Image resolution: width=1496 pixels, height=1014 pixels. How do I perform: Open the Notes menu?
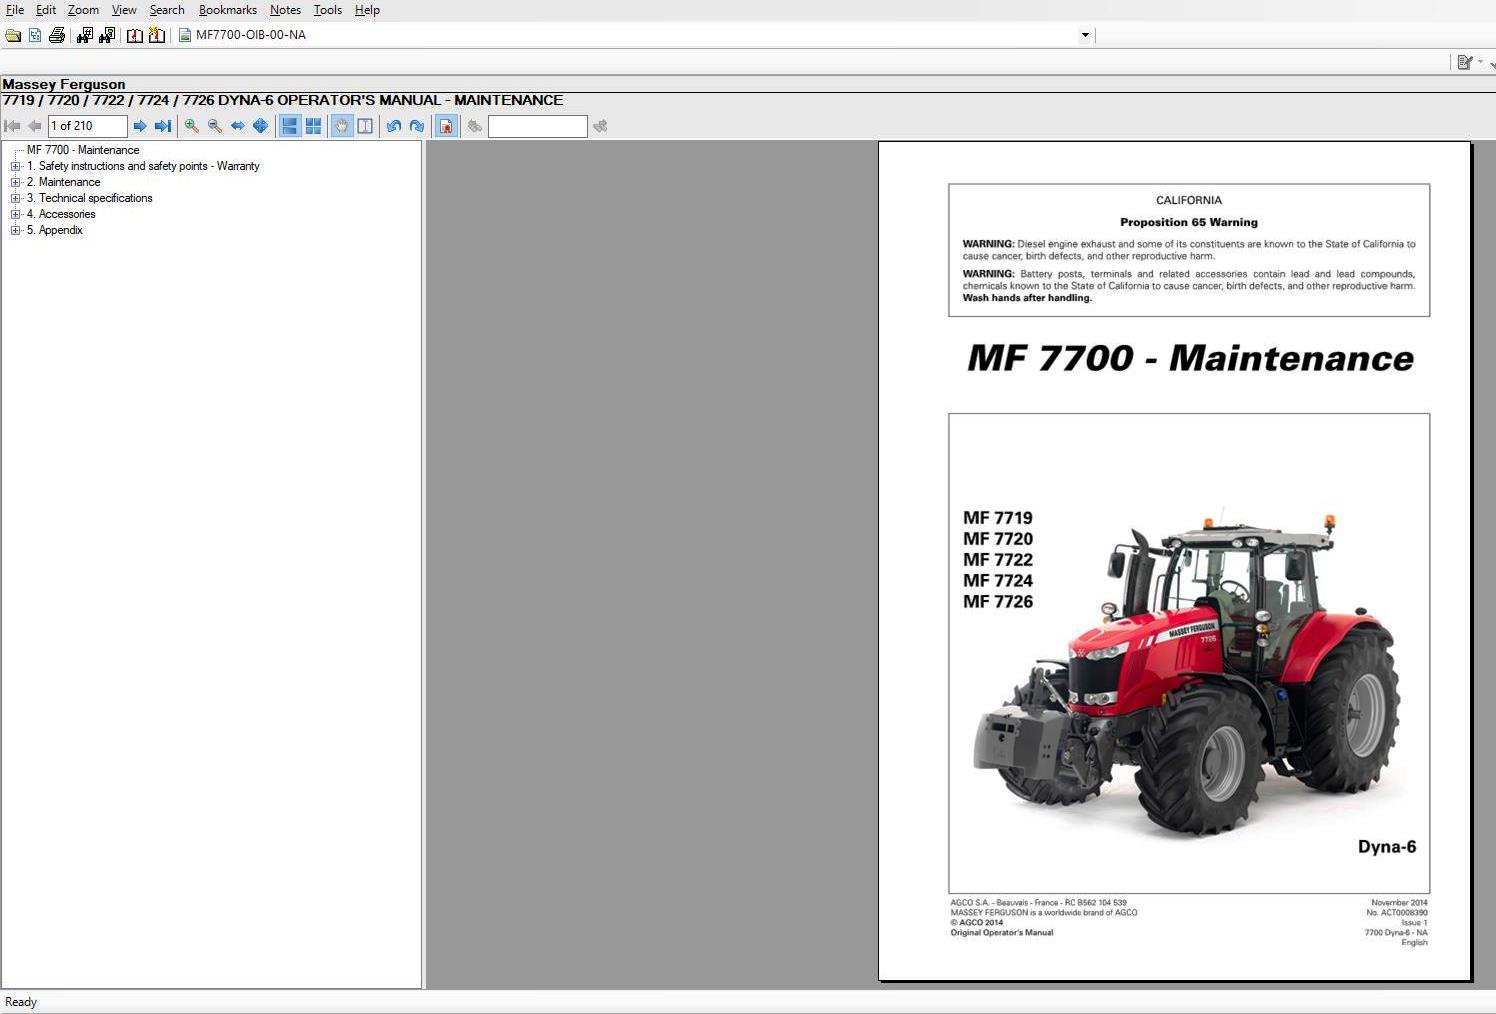285,10
